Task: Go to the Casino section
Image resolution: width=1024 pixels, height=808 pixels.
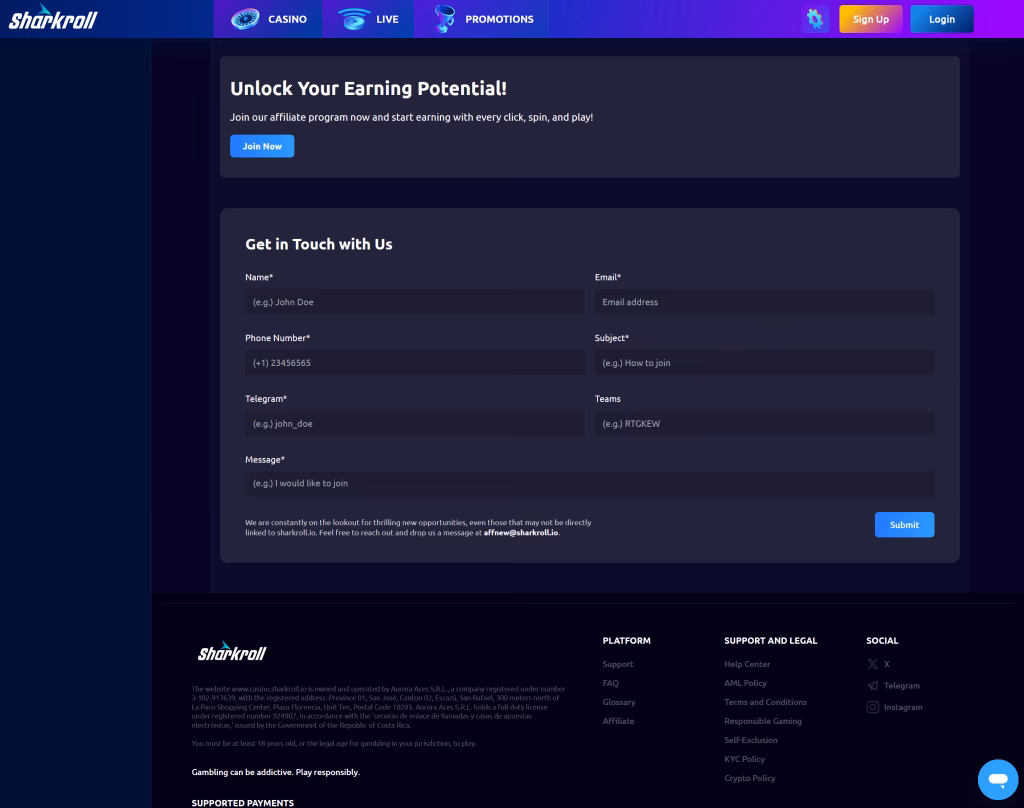Action: click(x=268, y=19)
